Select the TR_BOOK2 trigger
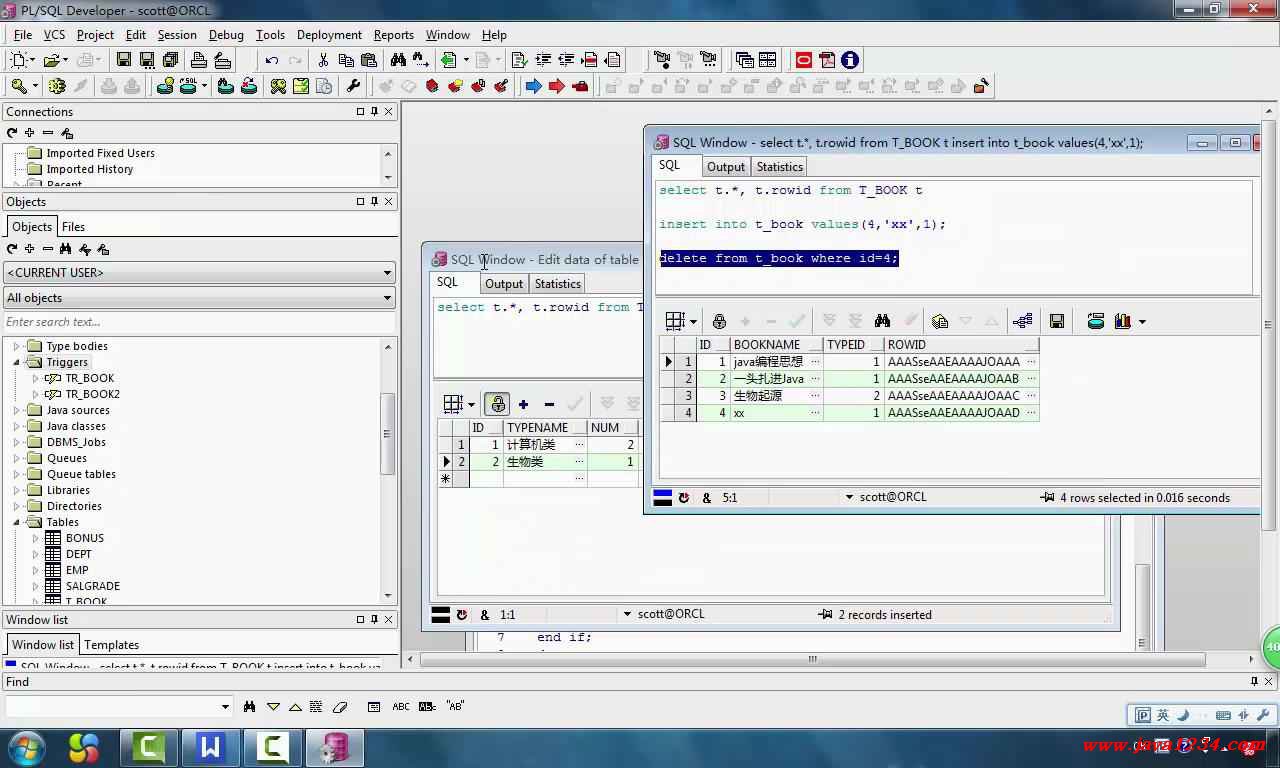The width and height of the screenshot is (1280, 768). click(x=92, y=394)
